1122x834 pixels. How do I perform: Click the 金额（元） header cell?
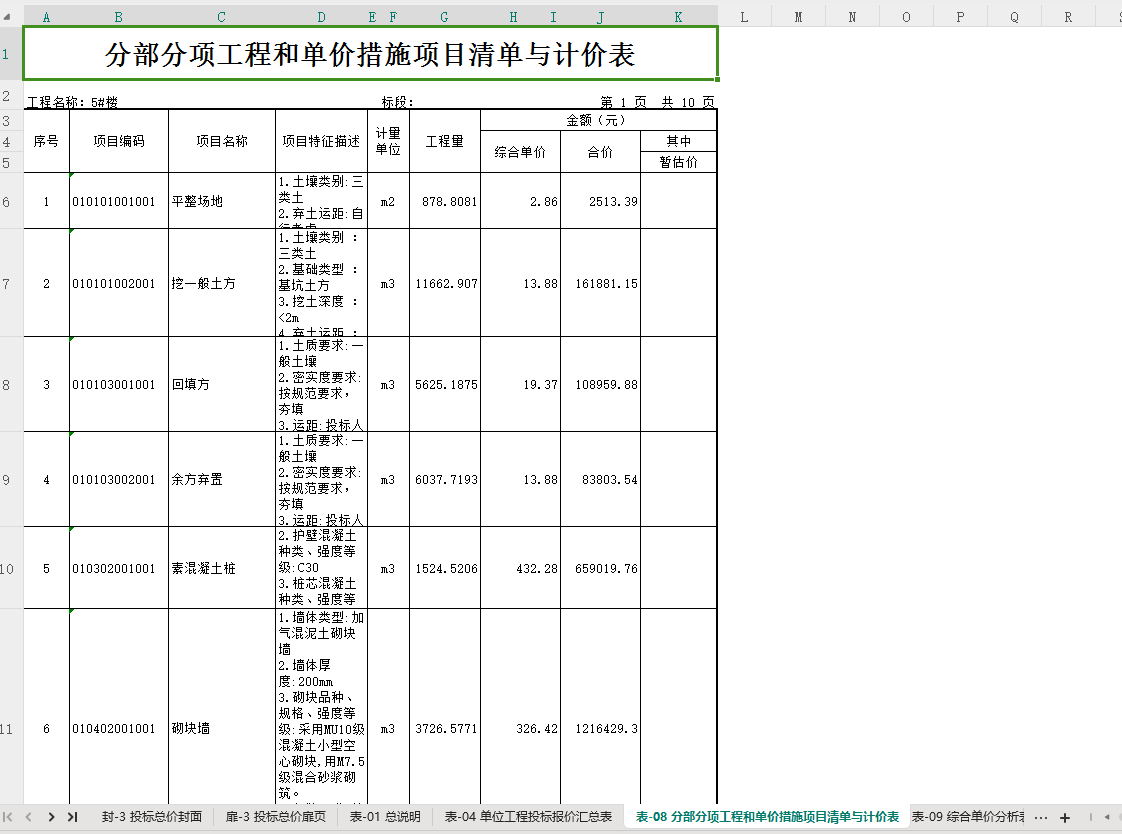(x=598, y=120)
